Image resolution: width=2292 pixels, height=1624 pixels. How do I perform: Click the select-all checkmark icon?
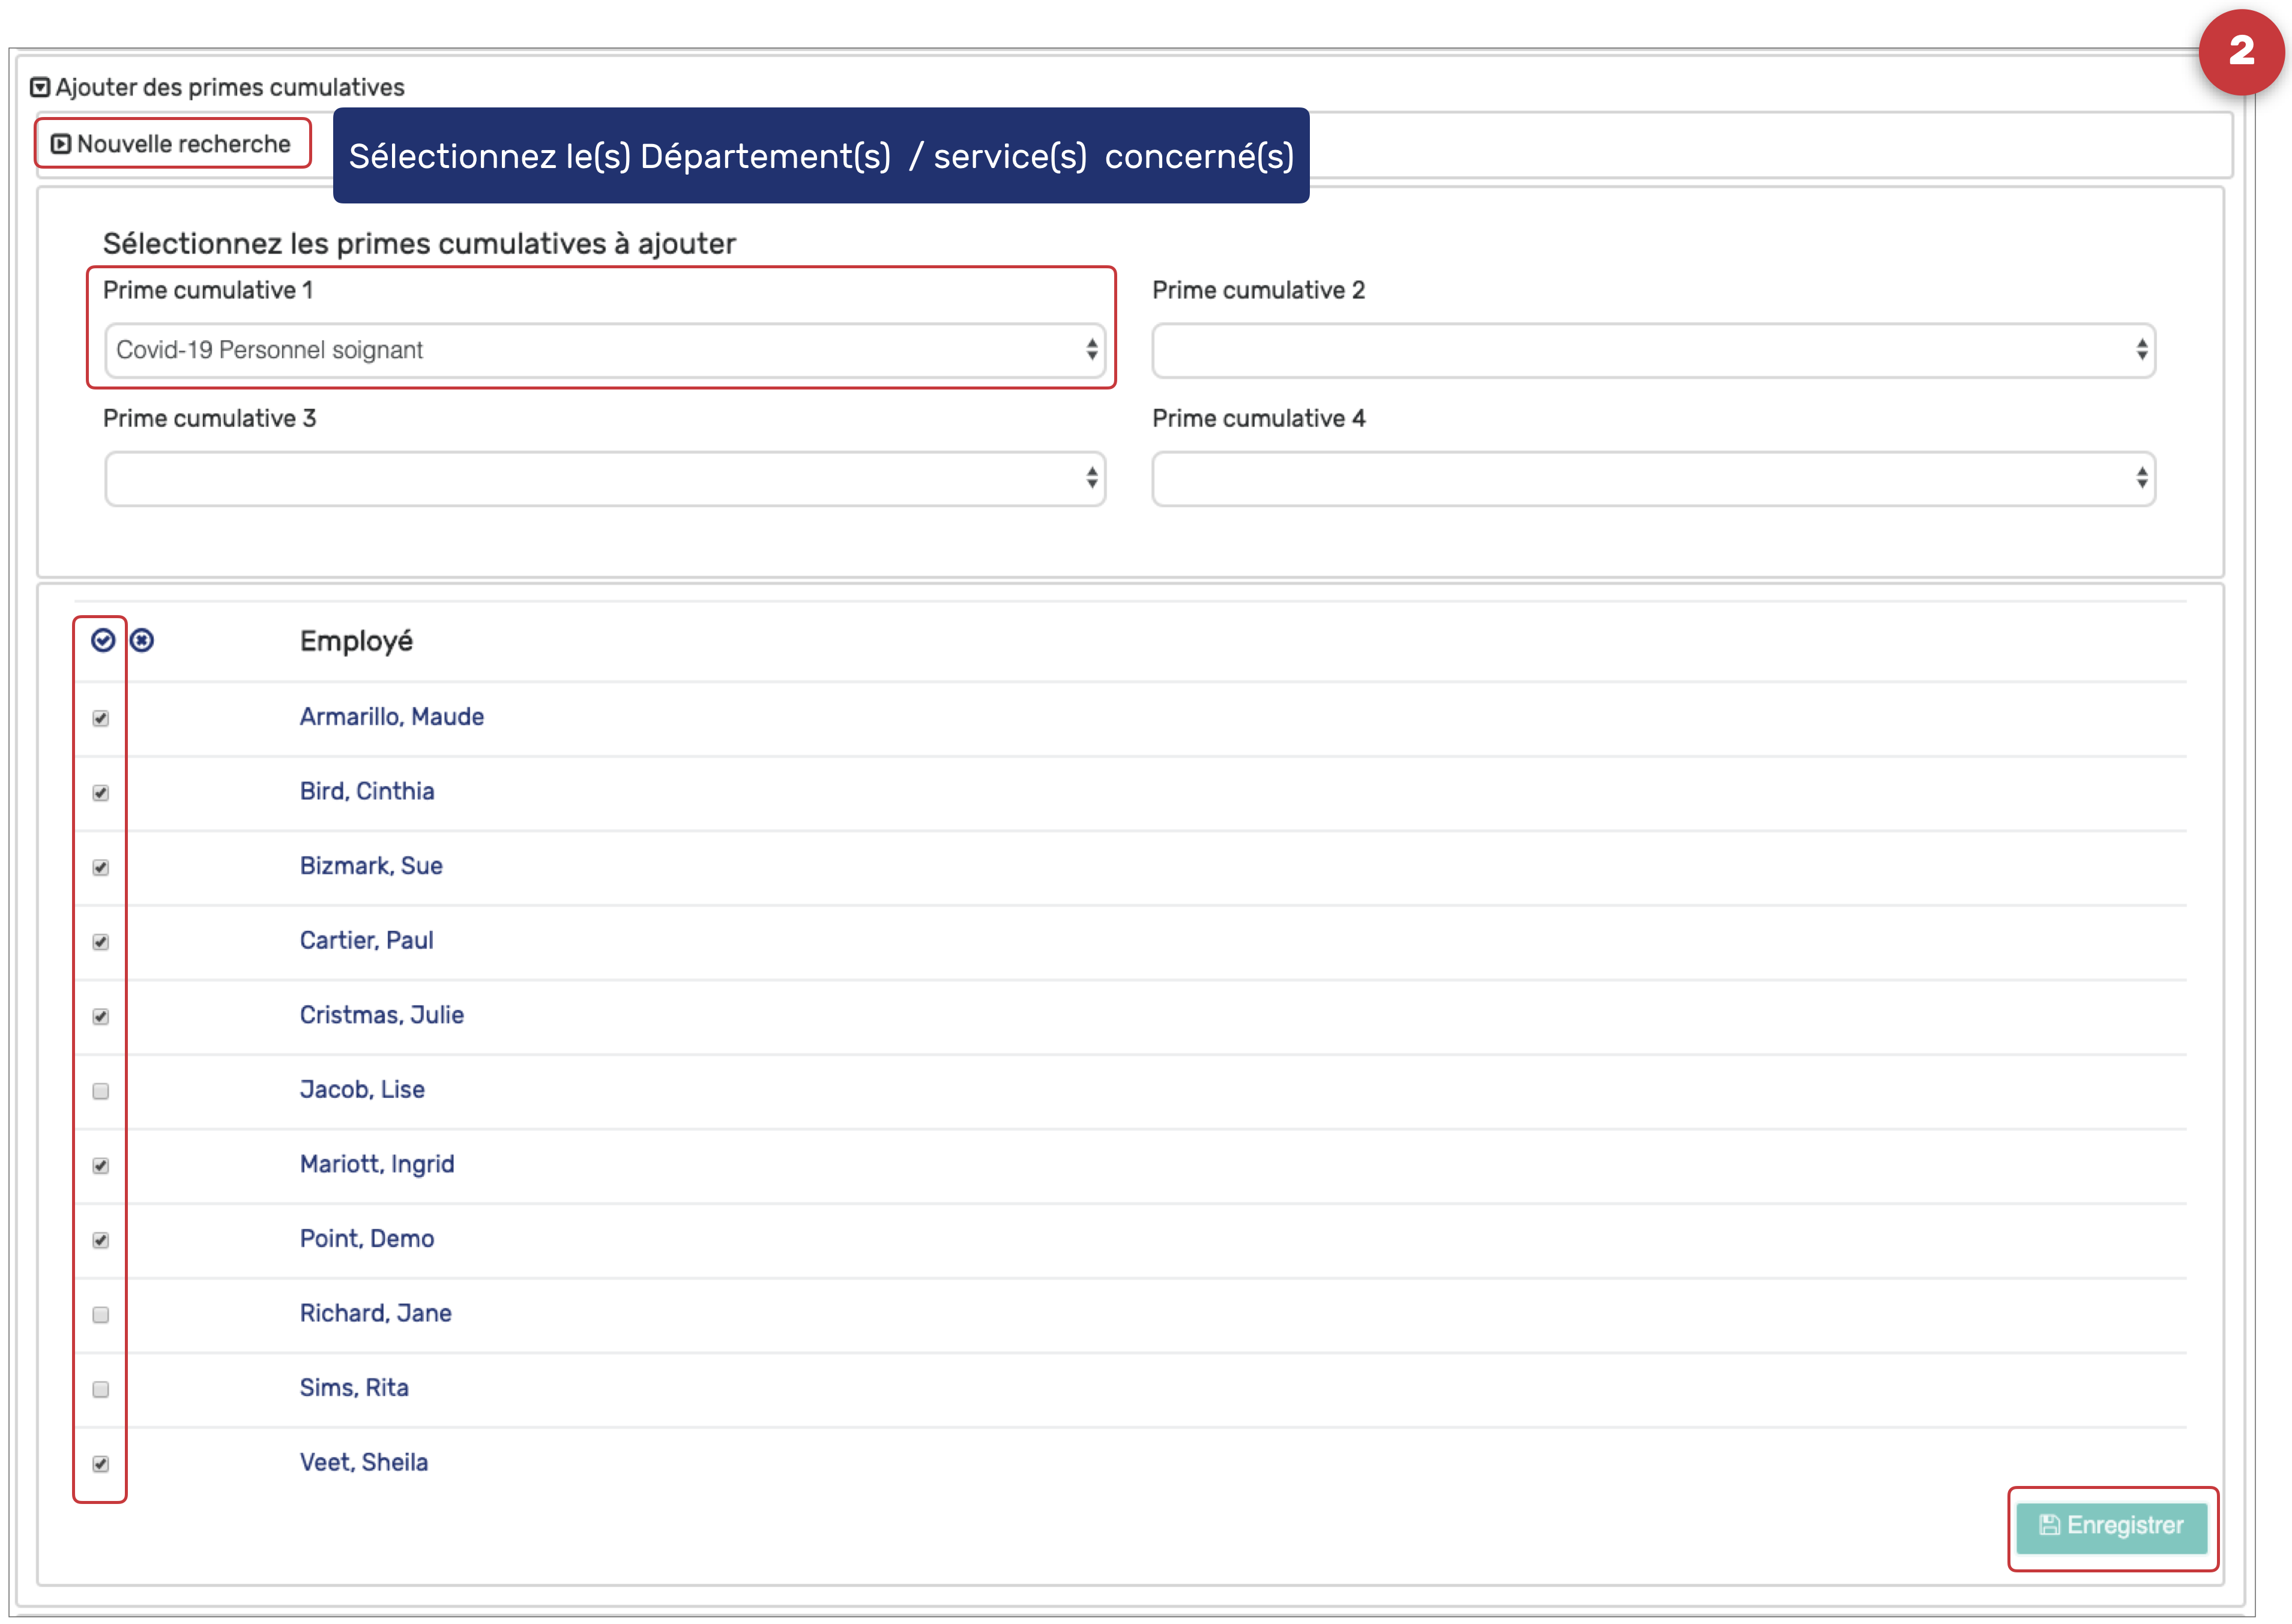(103, 640)
